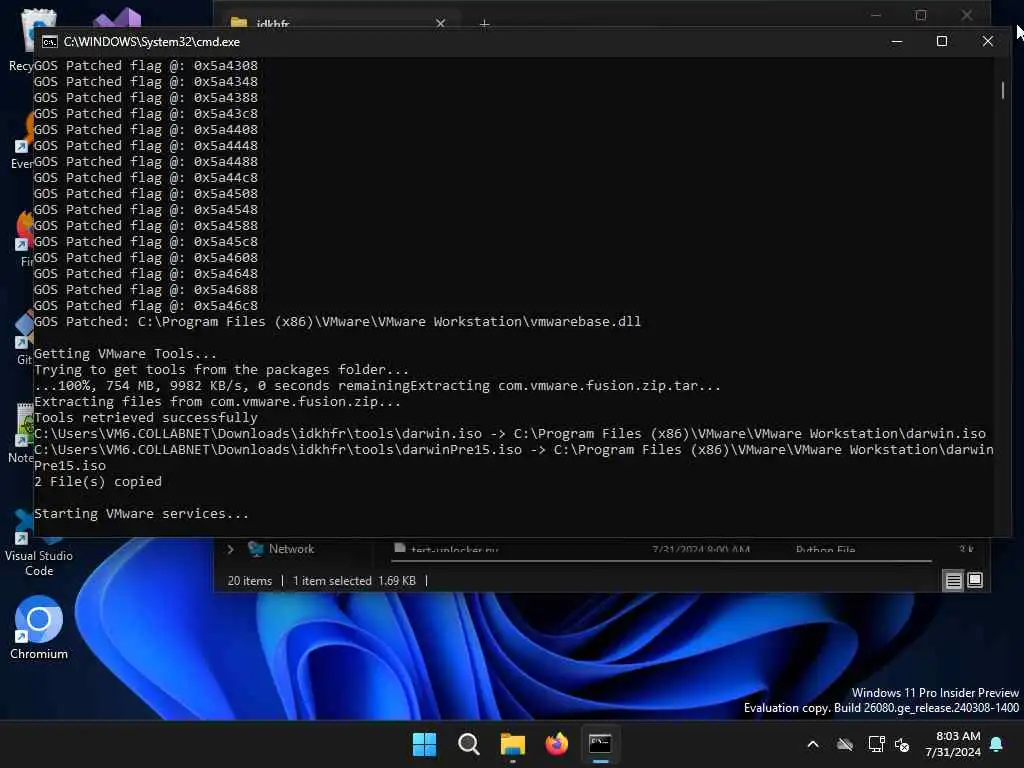
Task: Click 'Extracting files from com.vmware.fusion.zip...' line
Action: click(217, 402)
